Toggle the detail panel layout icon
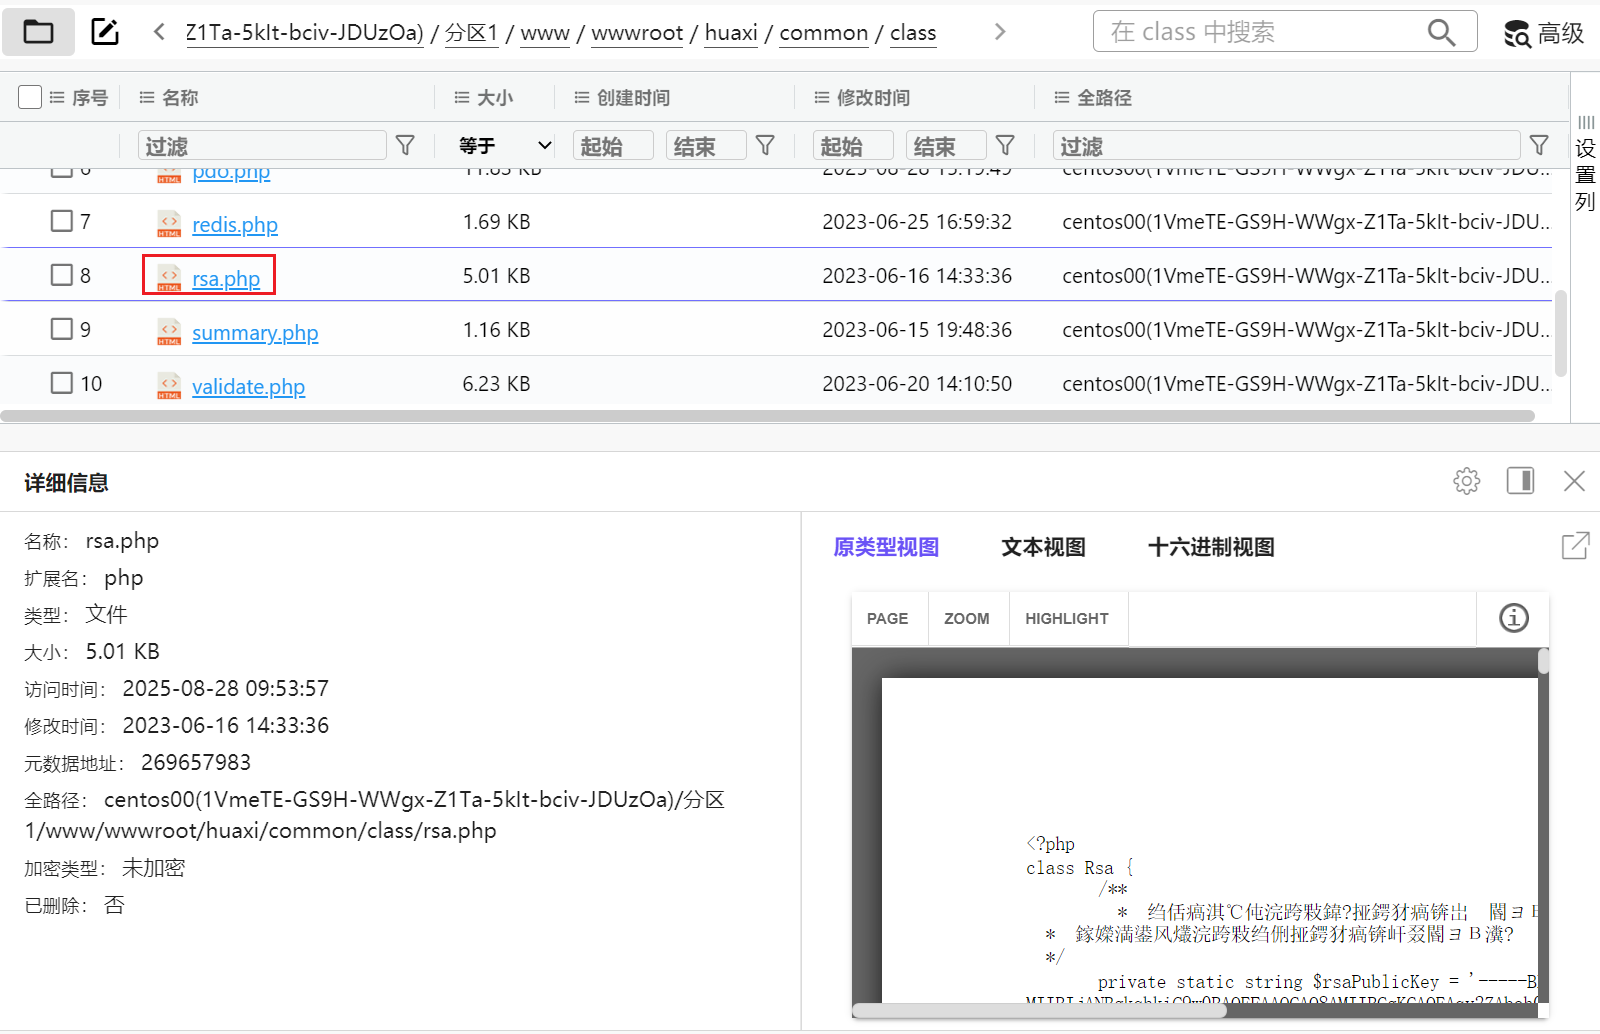1600x1034 pixels. 1520,481
